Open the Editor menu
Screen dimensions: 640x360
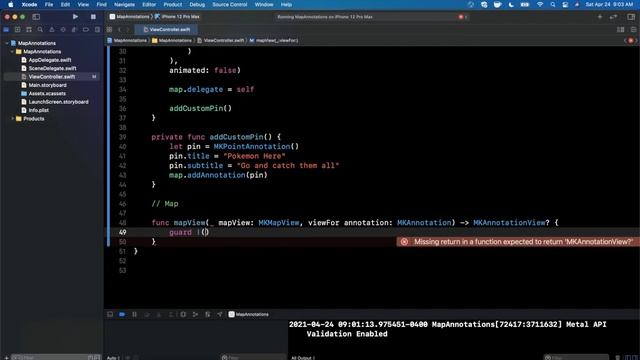[149, 4]
